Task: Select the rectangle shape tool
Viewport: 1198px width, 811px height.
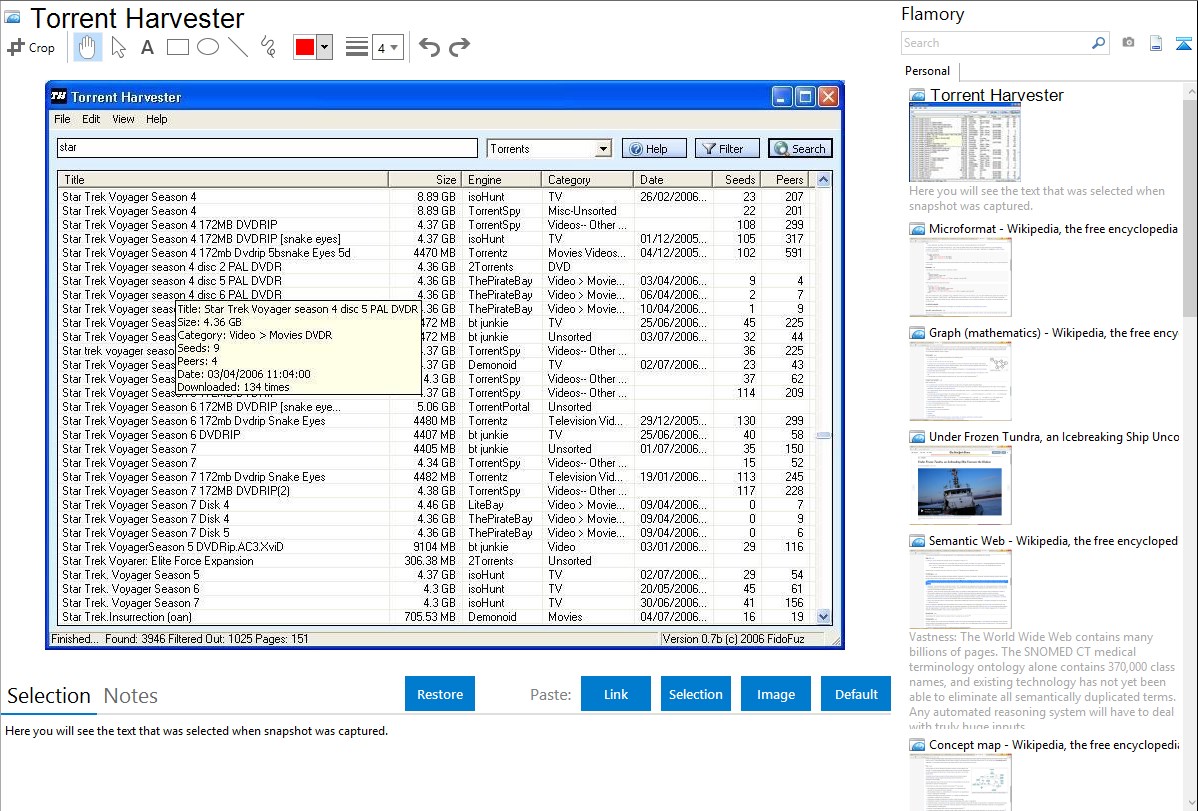Action: coord(177,47)
